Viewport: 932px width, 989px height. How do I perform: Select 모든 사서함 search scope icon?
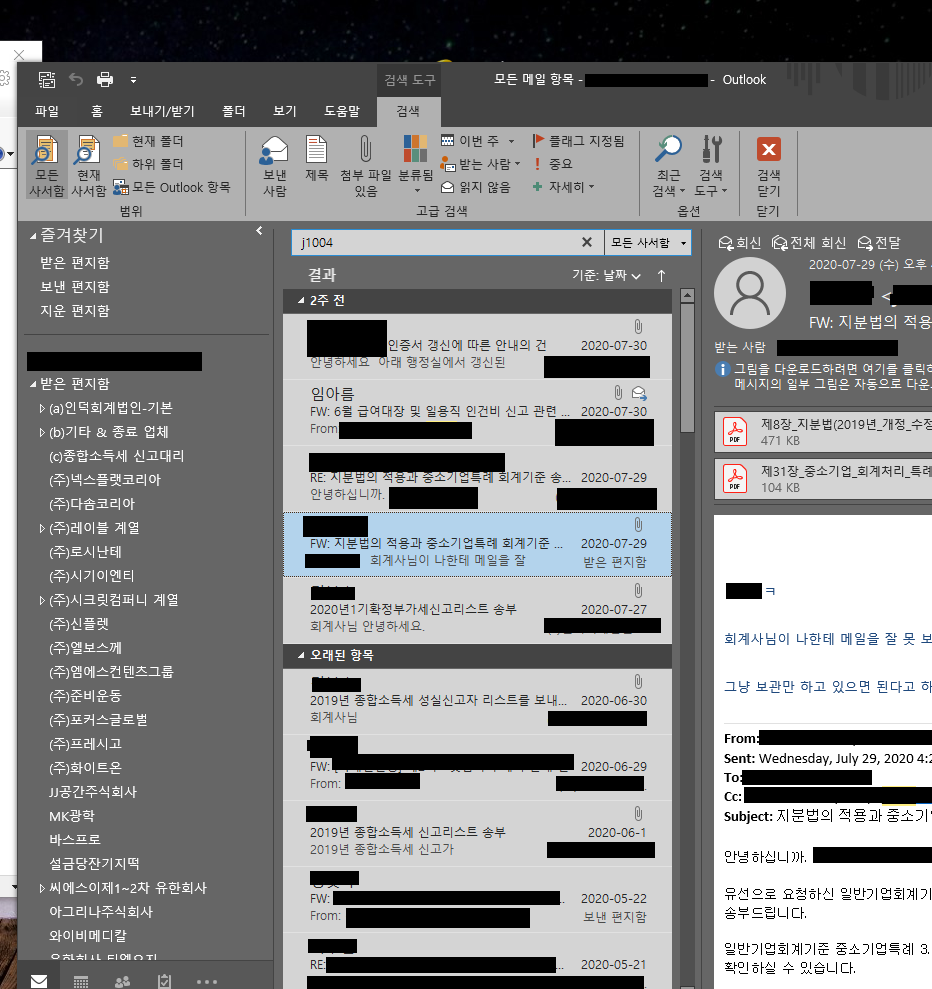click(47, 165)
